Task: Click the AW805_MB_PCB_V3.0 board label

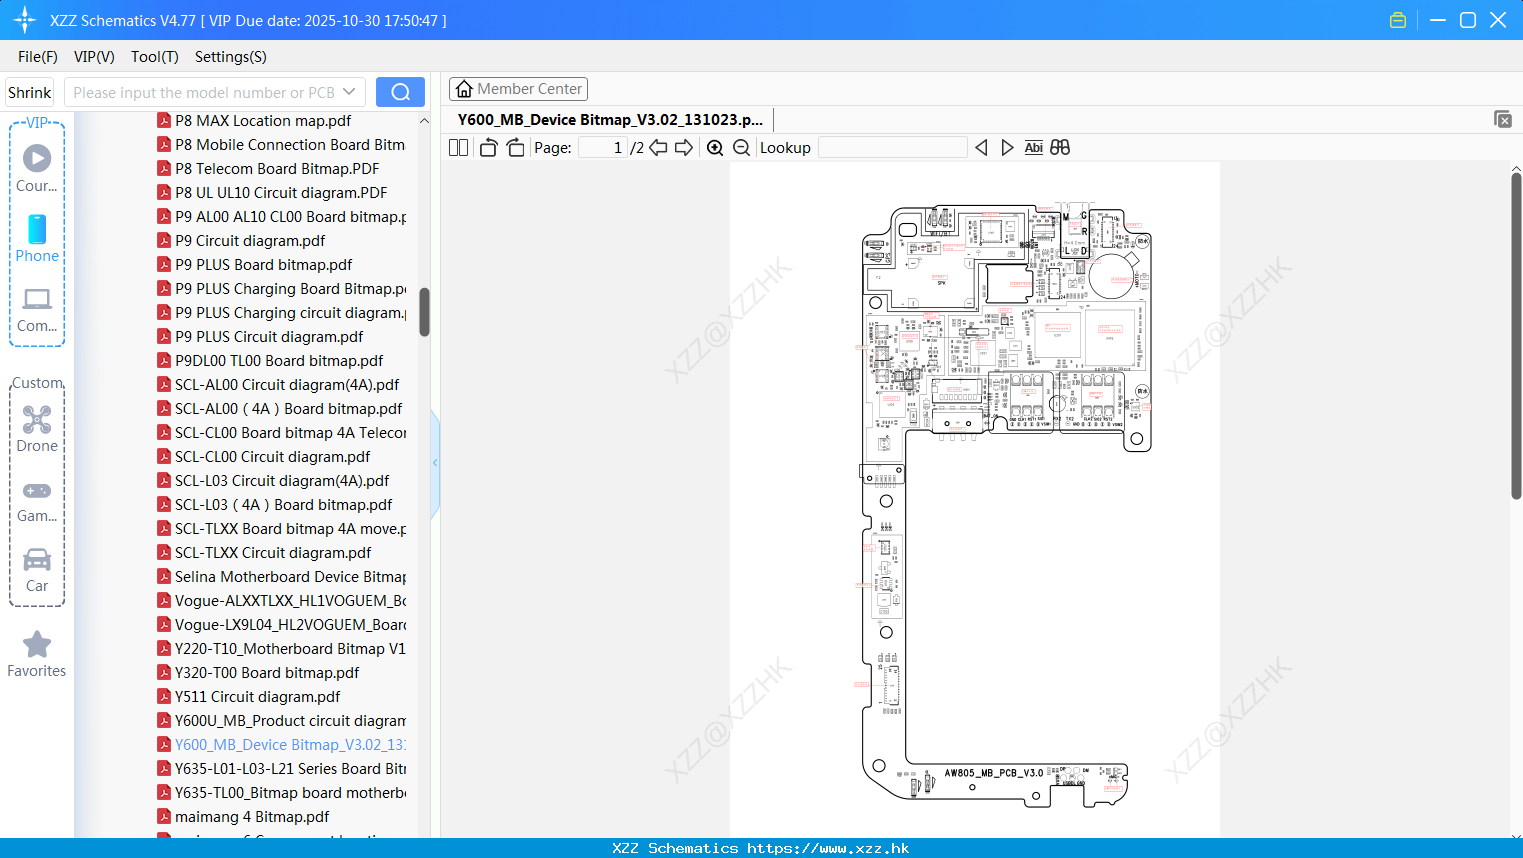Action: (994, 773)
